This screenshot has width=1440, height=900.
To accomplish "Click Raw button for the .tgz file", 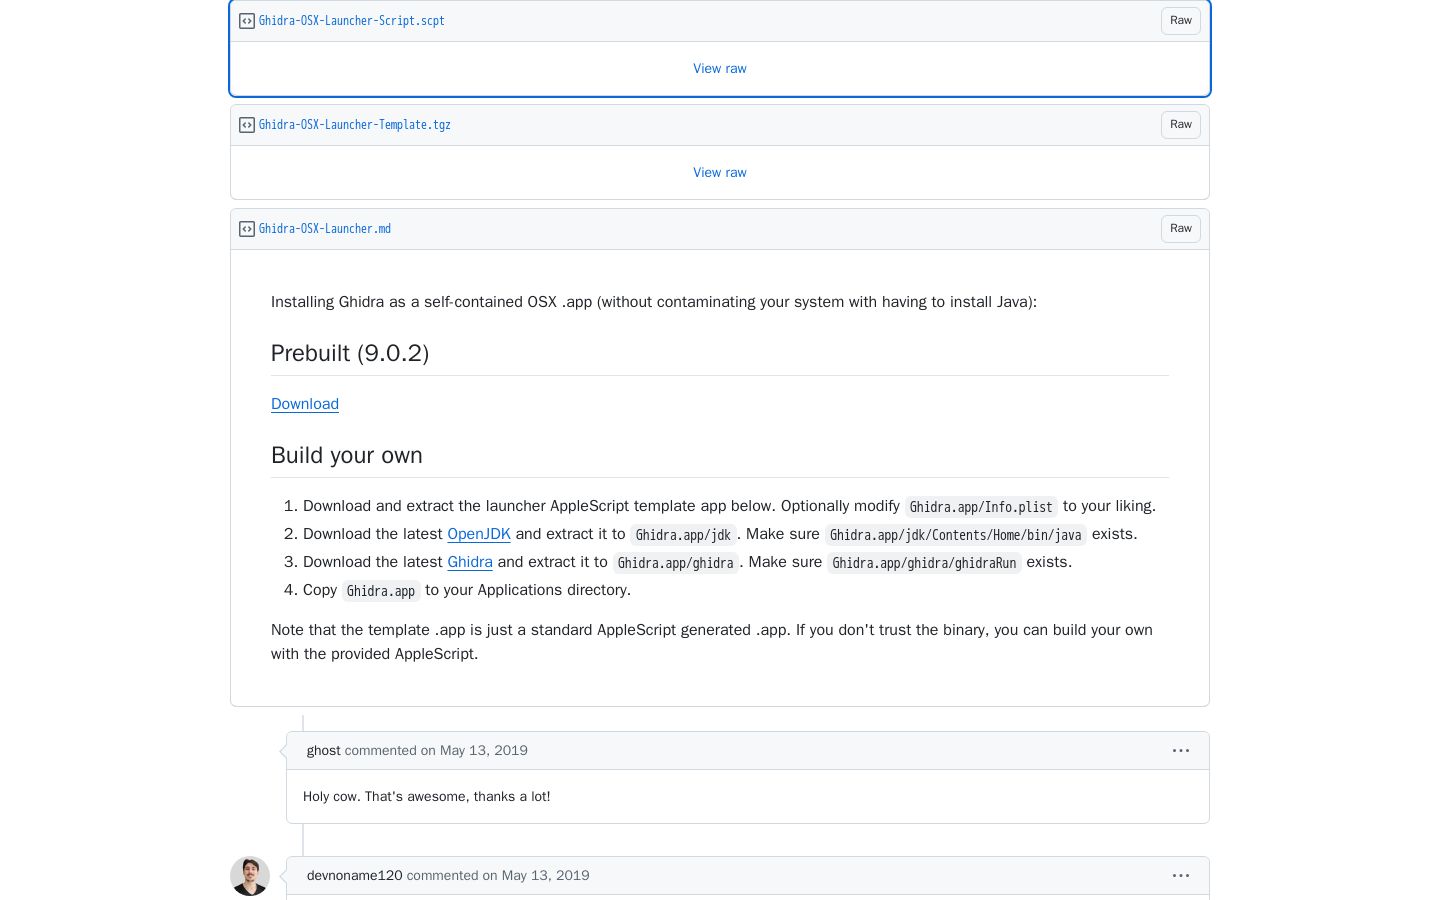I will [1181, 125].
